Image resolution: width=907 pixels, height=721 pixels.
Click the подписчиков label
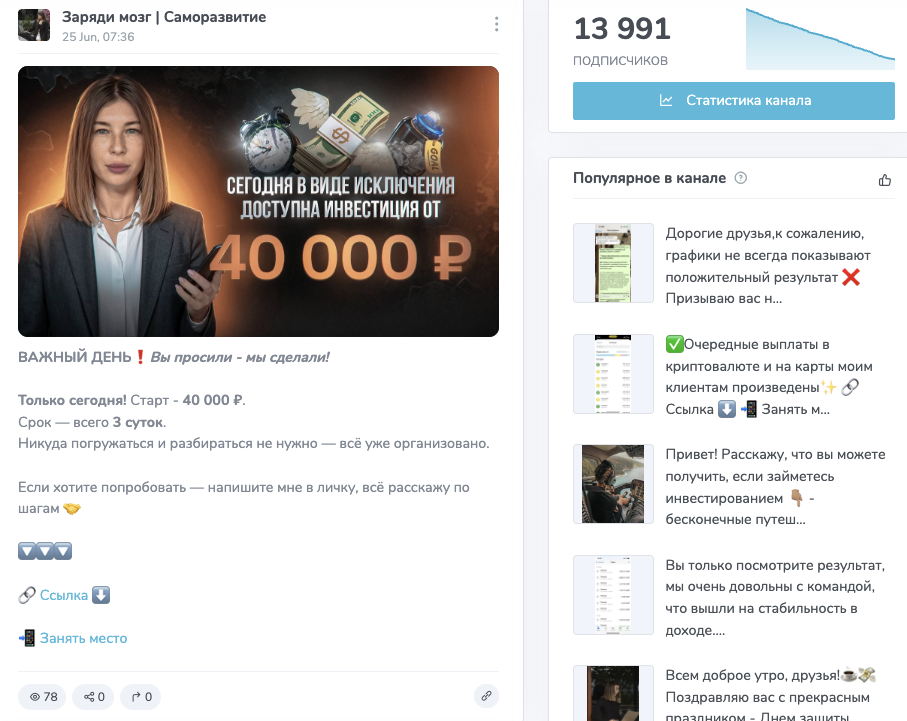[620, 60]
